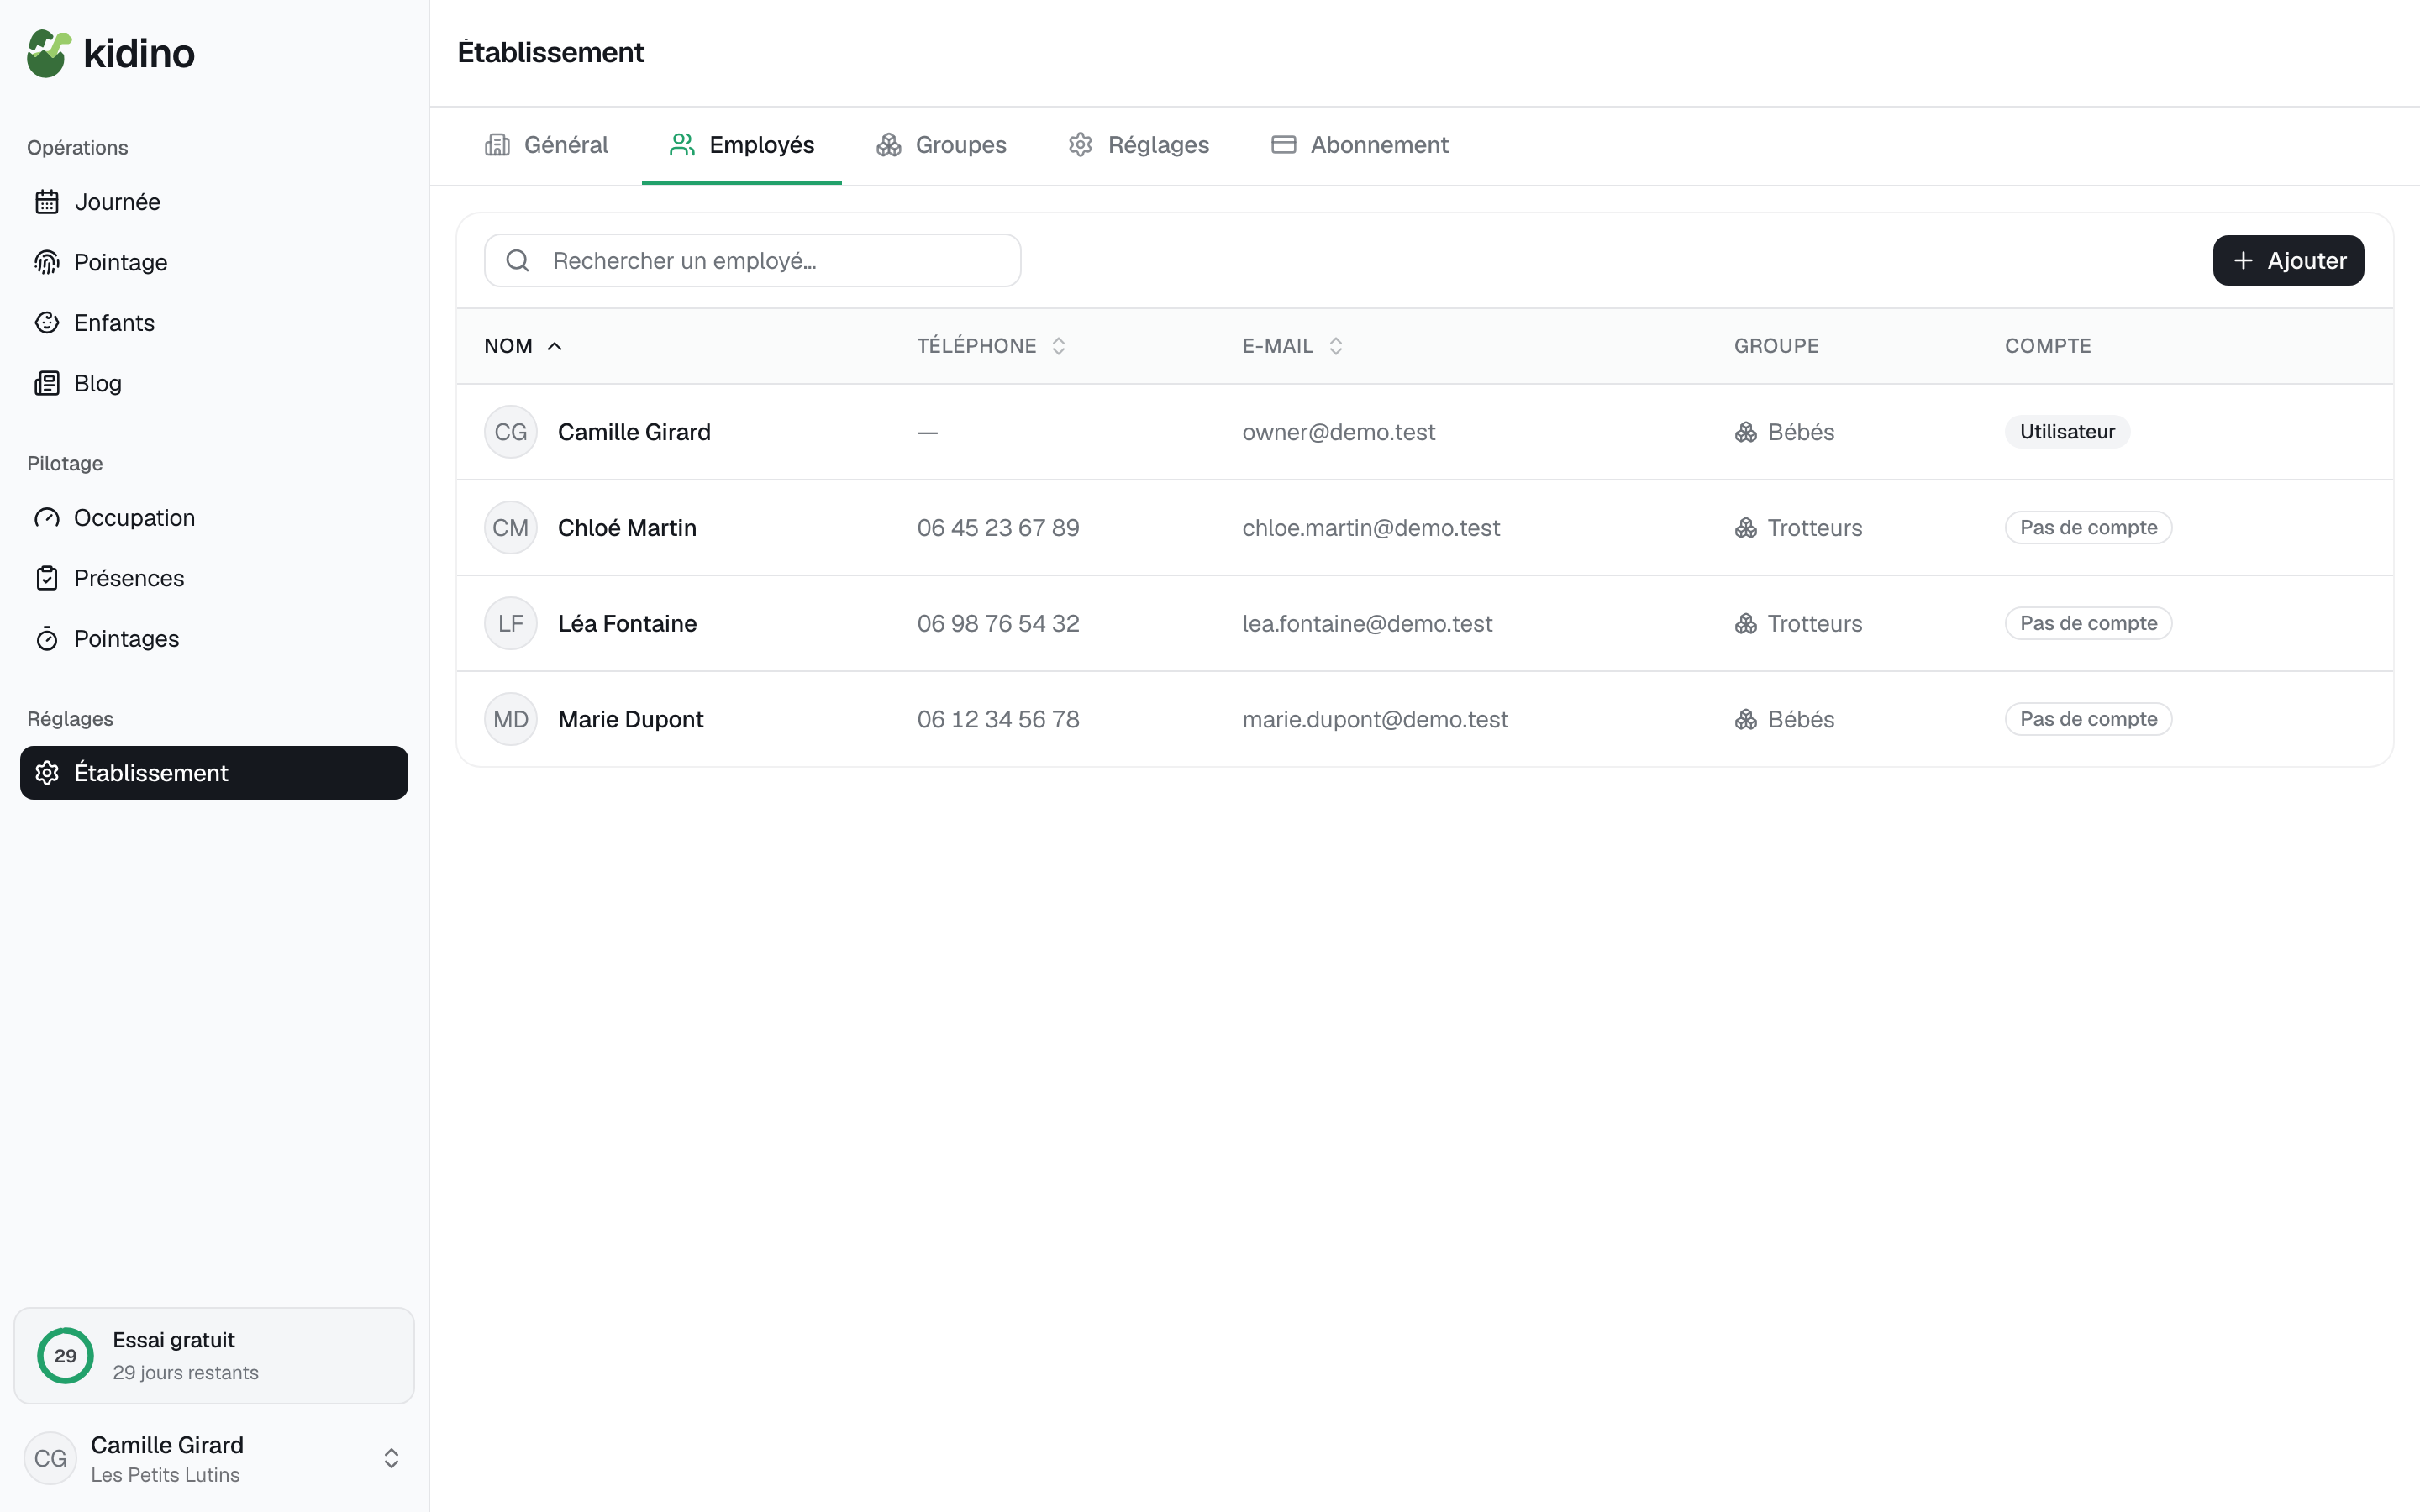
Task: Focus the Rechercher un employé search field
Action: 752,261
